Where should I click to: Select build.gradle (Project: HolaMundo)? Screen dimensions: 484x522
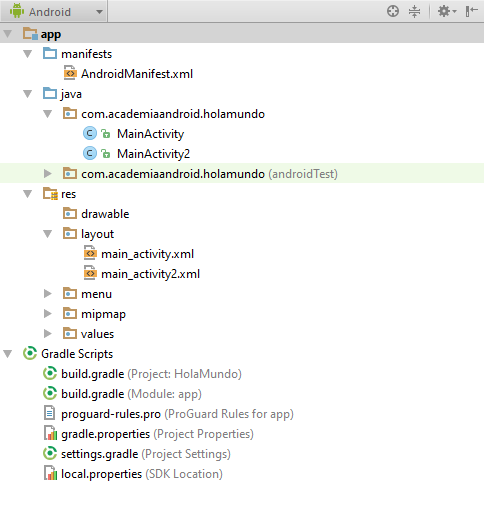151,374
